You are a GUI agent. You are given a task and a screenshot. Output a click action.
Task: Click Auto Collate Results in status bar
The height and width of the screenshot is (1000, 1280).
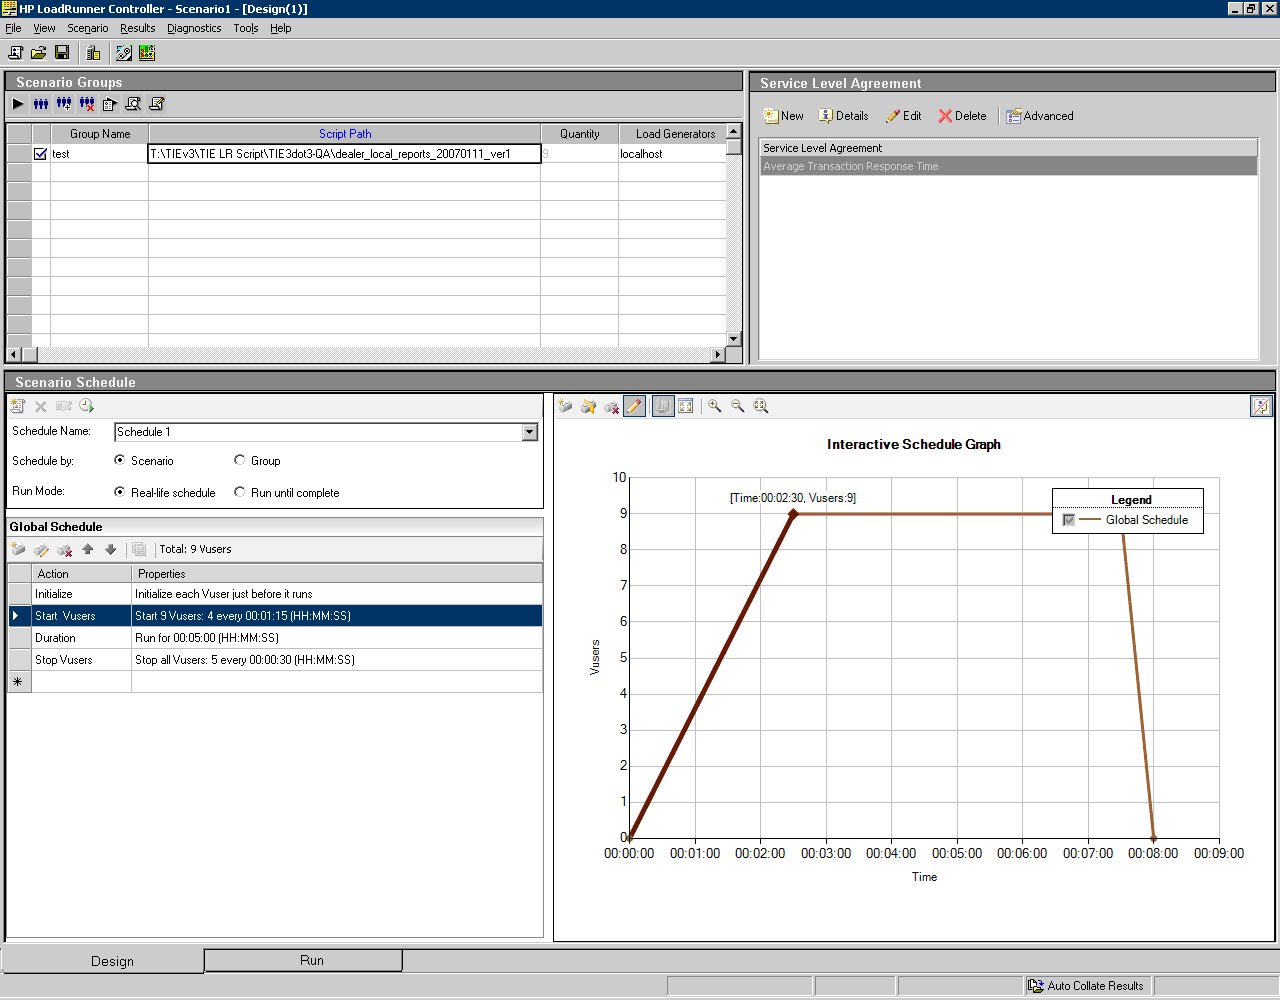click(x=1086, y=986)
